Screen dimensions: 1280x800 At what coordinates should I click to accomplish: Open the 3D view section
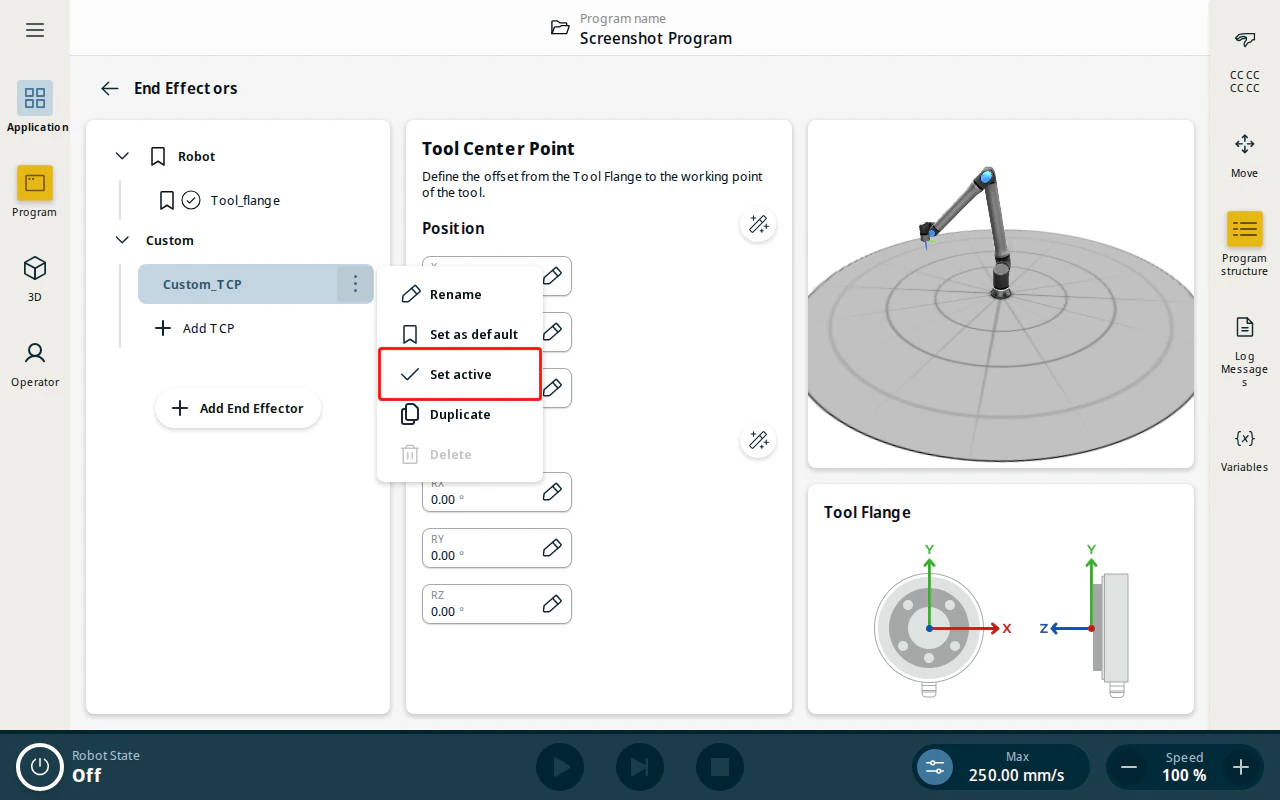[35, 277]
